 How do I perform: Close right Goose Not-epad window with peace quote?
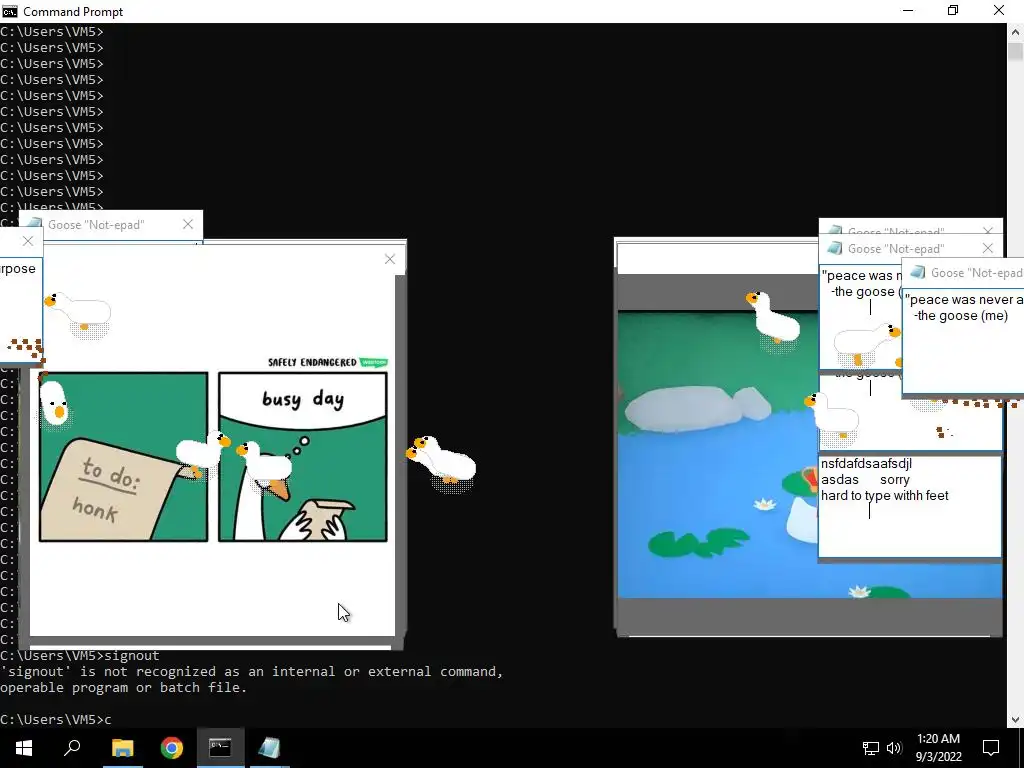point(987,248)
